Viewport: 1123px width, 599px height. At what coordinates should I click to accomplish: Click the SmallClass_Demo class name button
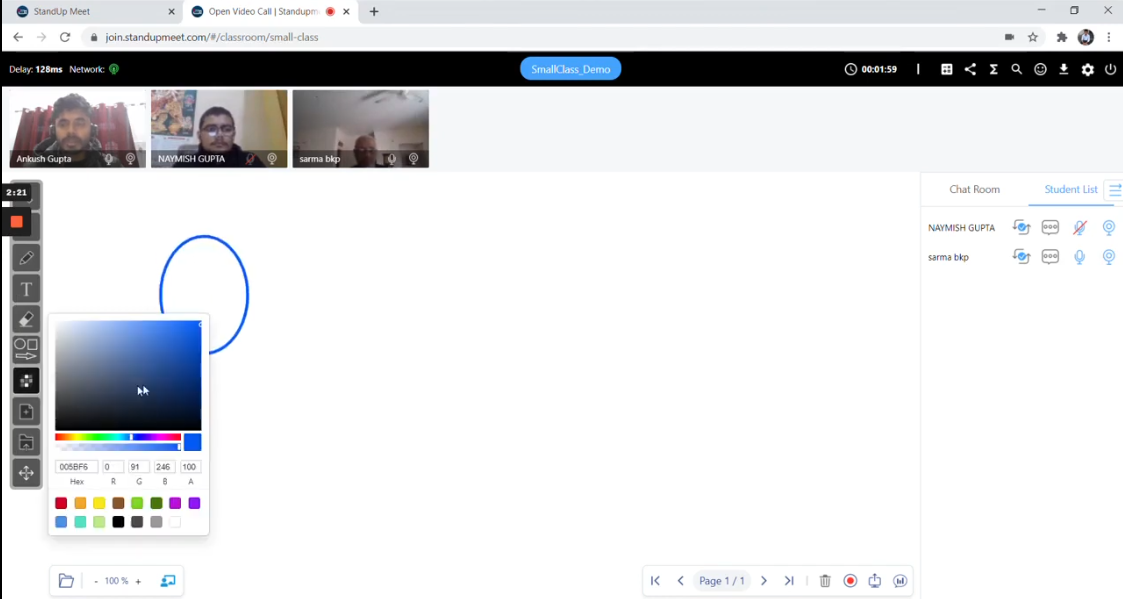(570, 70)
